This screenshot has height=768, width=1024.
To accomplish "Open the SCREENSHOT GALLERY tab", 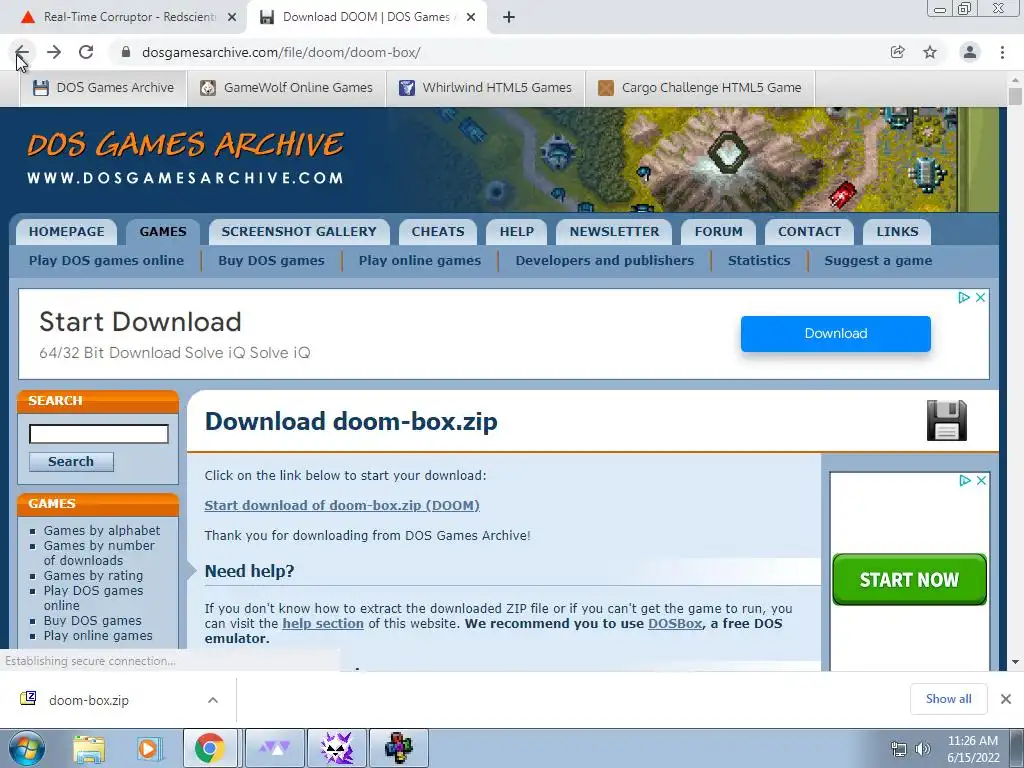I will (299, 232).
